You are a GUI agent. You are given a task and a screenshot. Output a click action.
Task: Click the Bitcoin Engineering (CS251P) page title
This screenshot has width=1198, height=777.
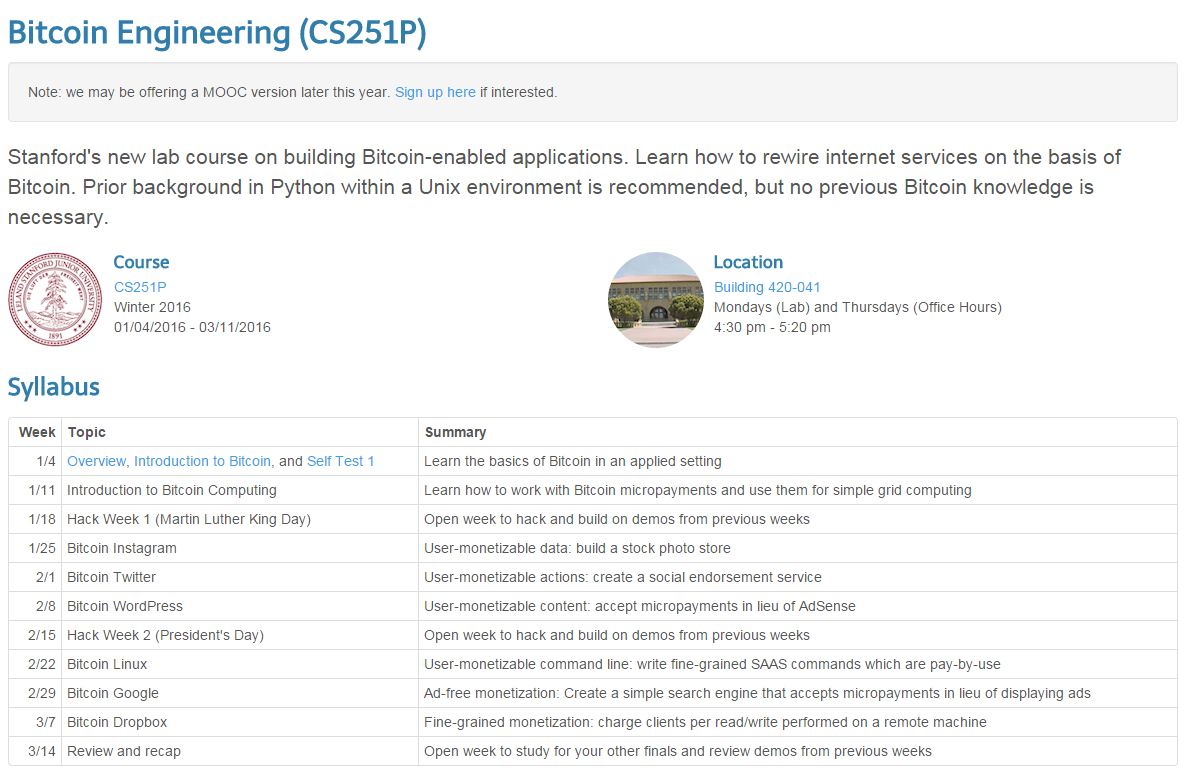tap(217, 33)
